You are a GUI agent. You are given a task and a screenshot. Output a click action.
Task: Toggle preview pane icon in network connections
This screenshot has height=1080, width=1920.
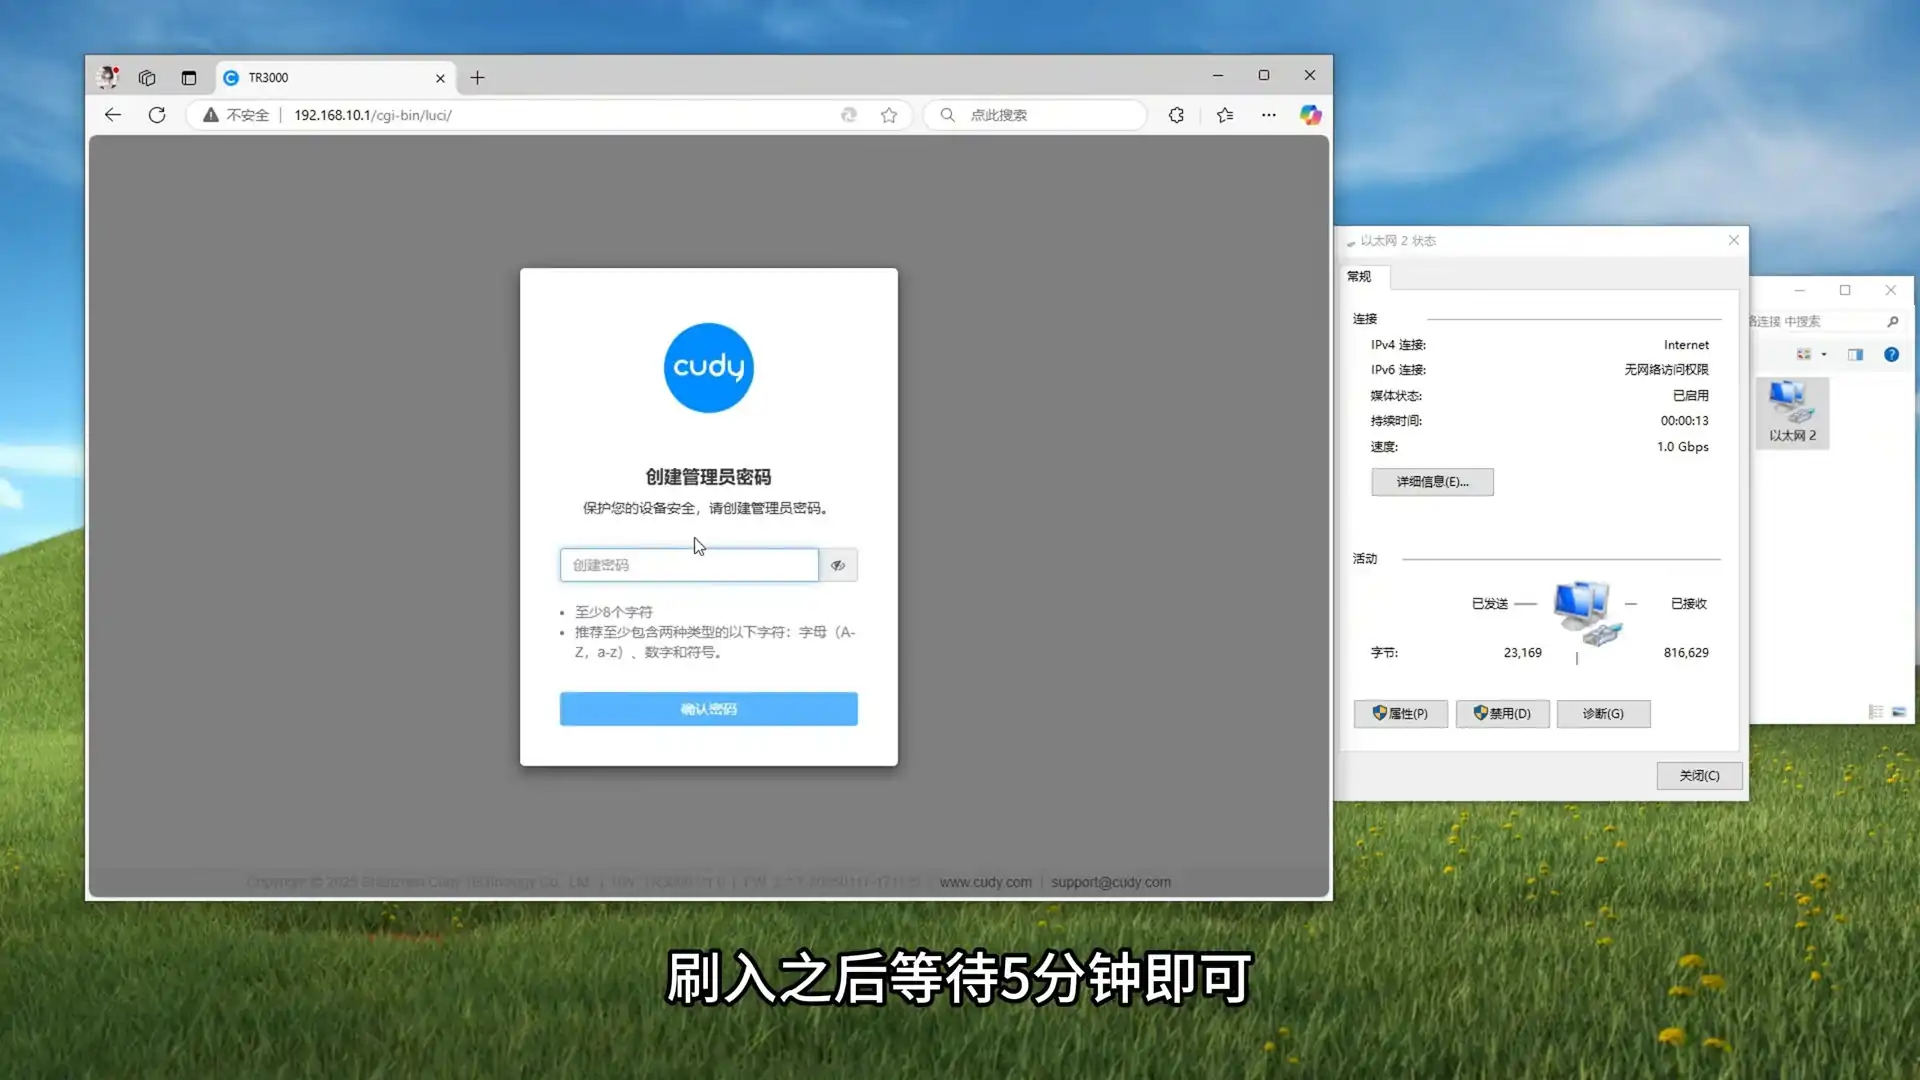(1856, 354)
